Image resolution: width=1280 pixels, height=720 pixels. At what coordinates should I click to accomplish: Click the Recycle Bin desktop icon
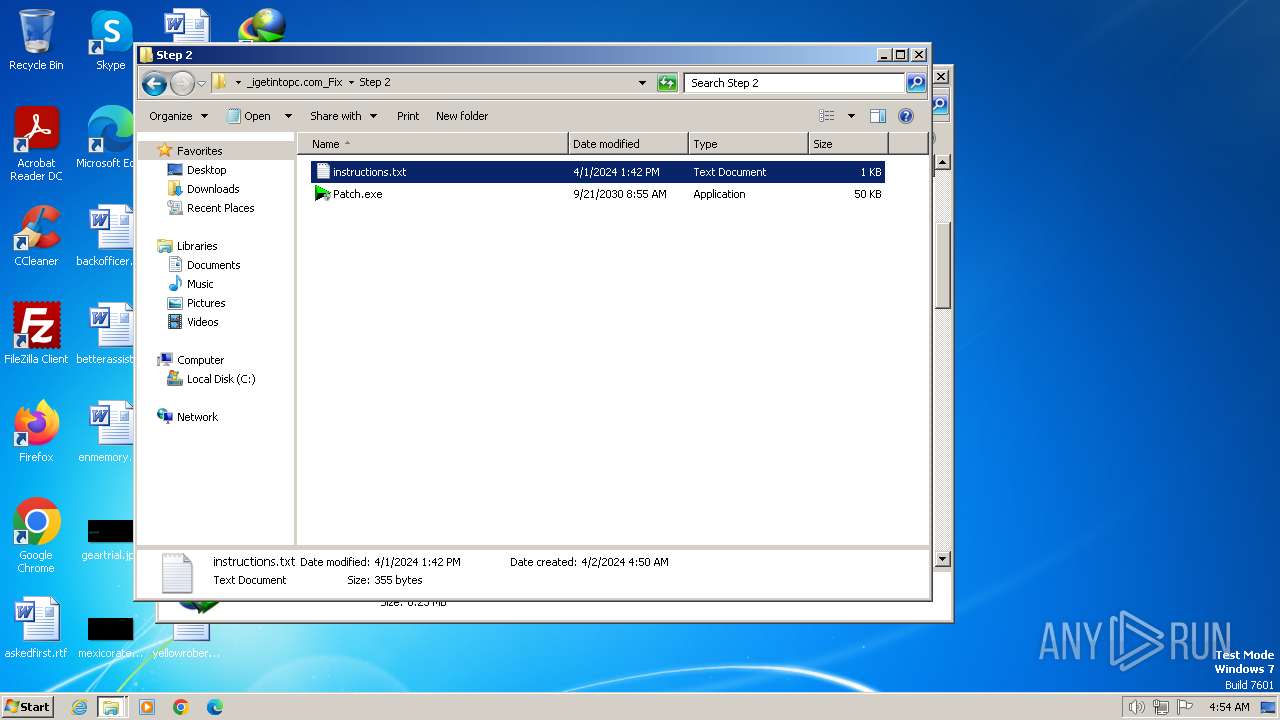pyautogui.click(x=36, y=40)
